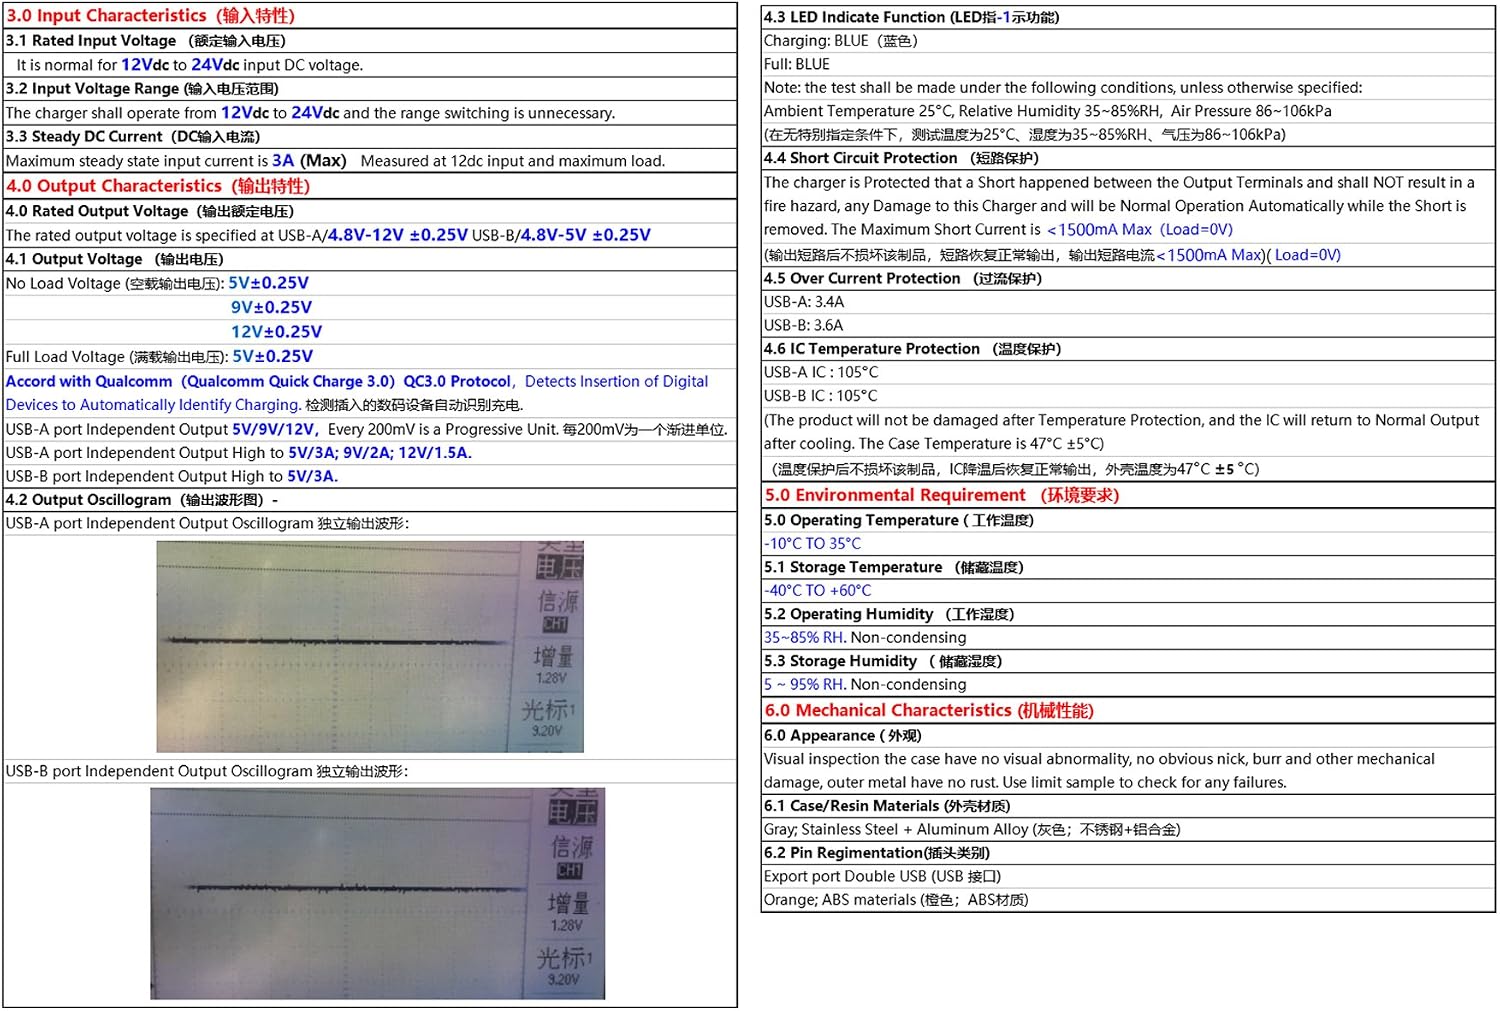This screenshot has height=1011, width=1500.
Task: Select the '5.0 Operating Temperature' heading
Action: pos(899,520)
